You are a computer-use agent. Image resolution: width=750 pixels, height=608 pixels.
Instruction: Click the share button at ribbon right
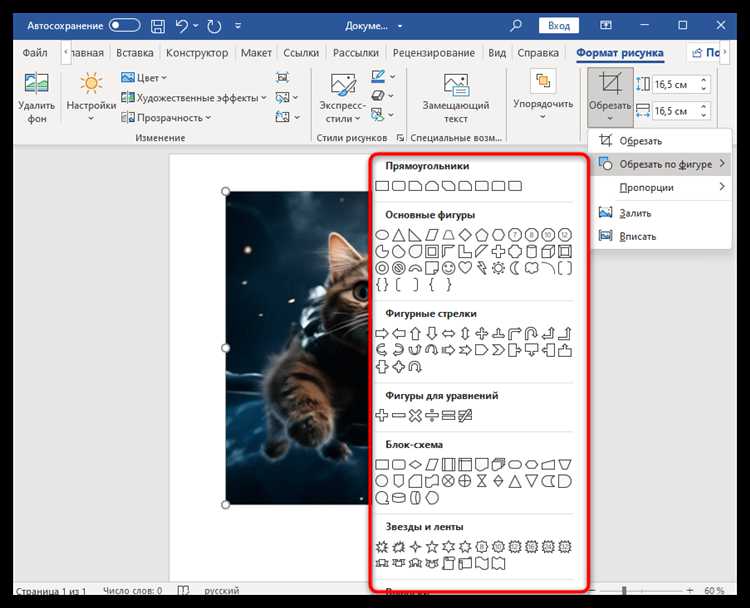(704, 53)
